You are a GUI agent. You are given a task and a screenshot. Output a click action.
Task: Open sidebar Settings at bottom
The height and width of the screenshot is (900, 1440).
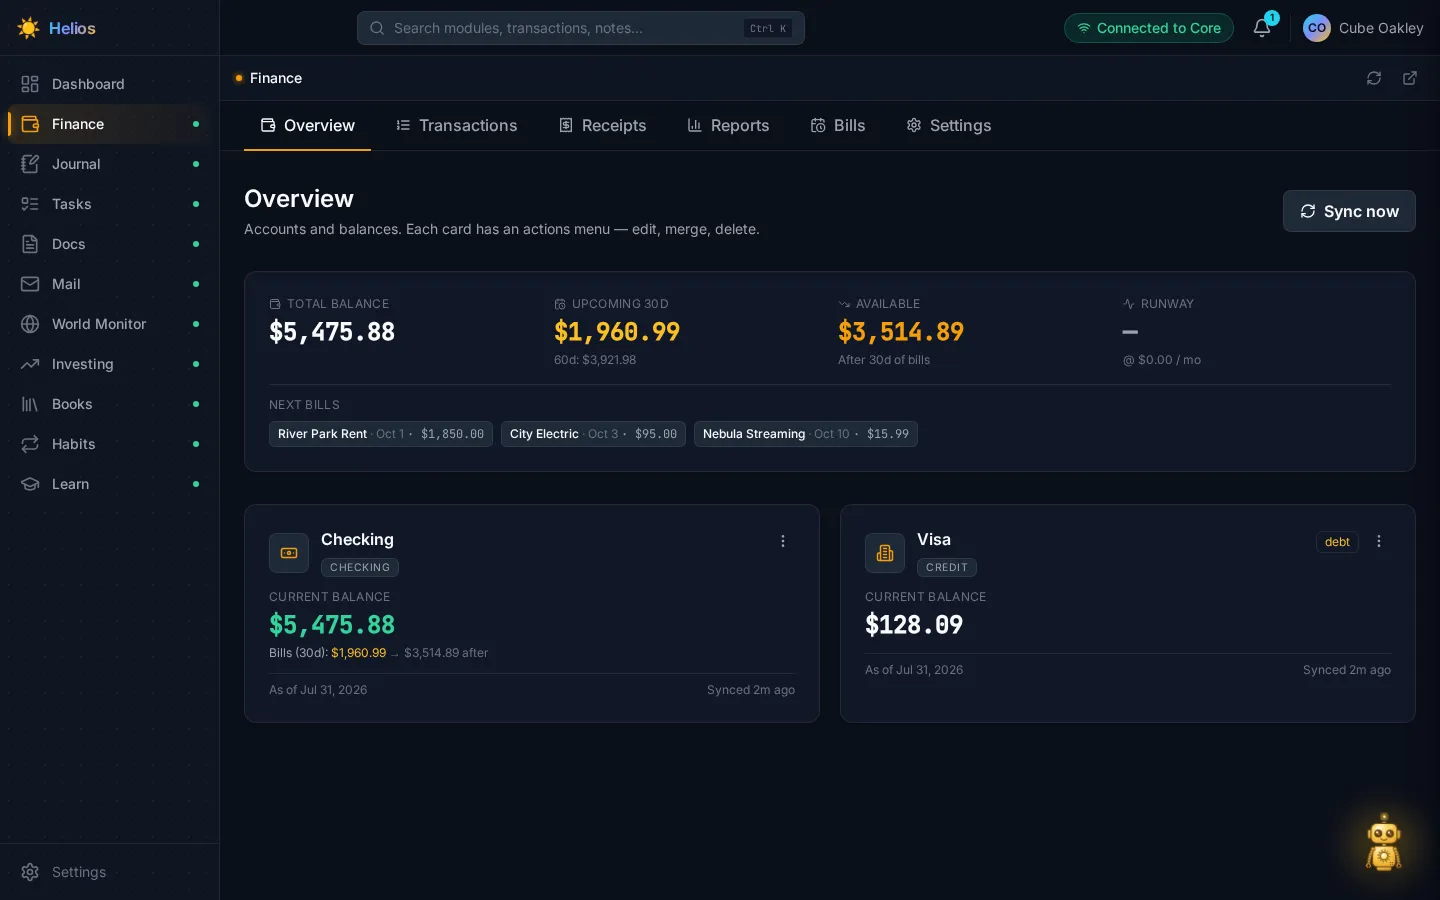[110, 872]
